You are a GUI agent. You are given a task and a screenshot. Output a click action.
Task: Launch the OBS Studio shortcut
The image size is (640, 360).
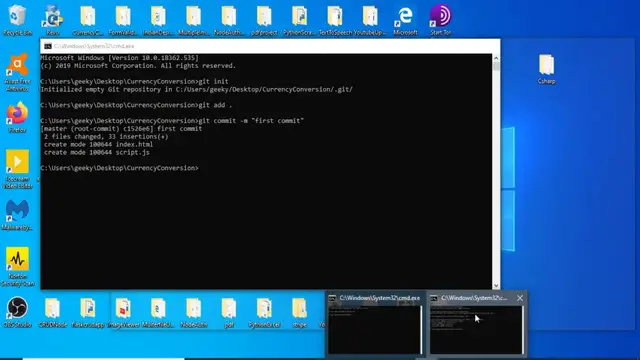click(x=17, y=313)
